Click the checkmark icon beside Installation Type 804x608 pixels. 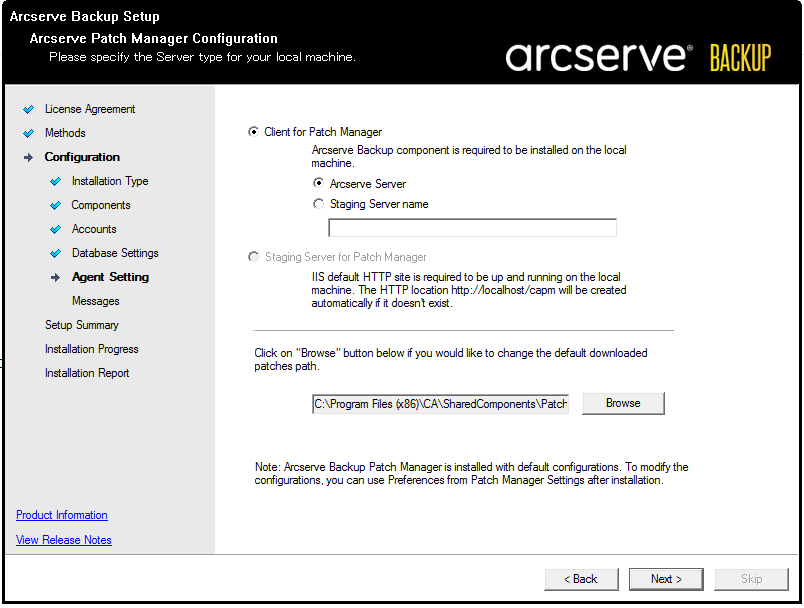56,181
